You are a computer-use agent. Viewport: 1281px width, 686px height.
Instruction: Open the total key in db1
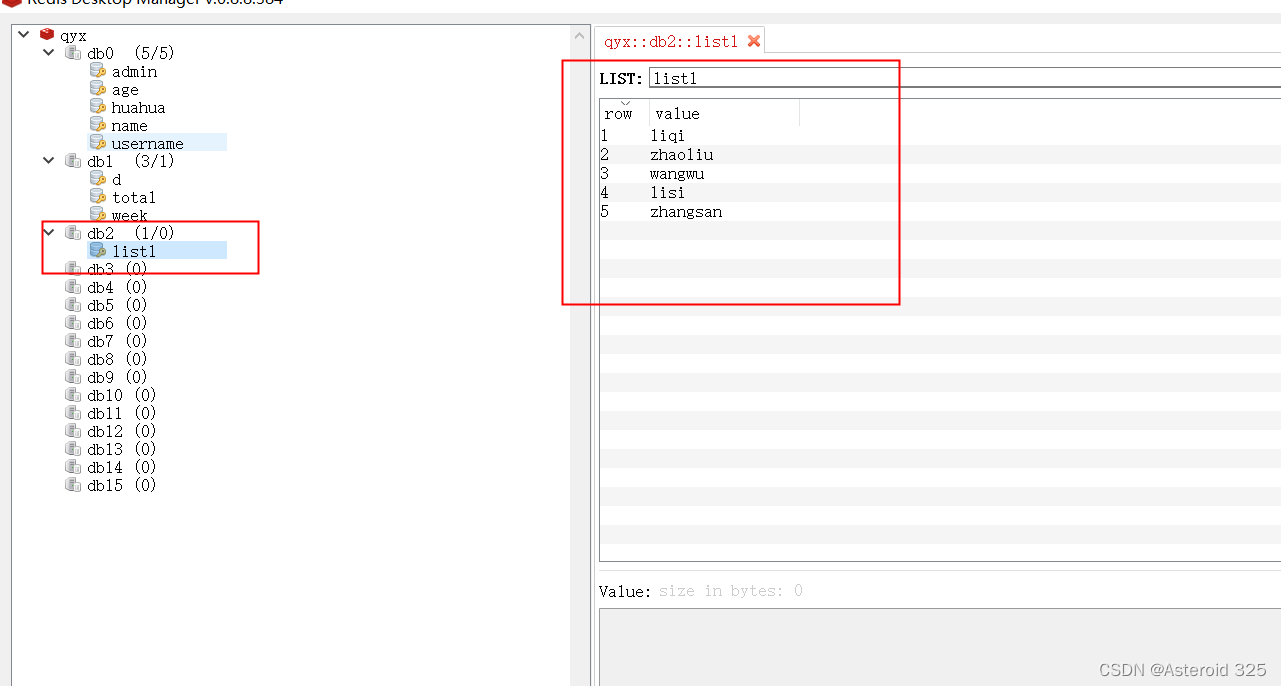pos(134,197)
